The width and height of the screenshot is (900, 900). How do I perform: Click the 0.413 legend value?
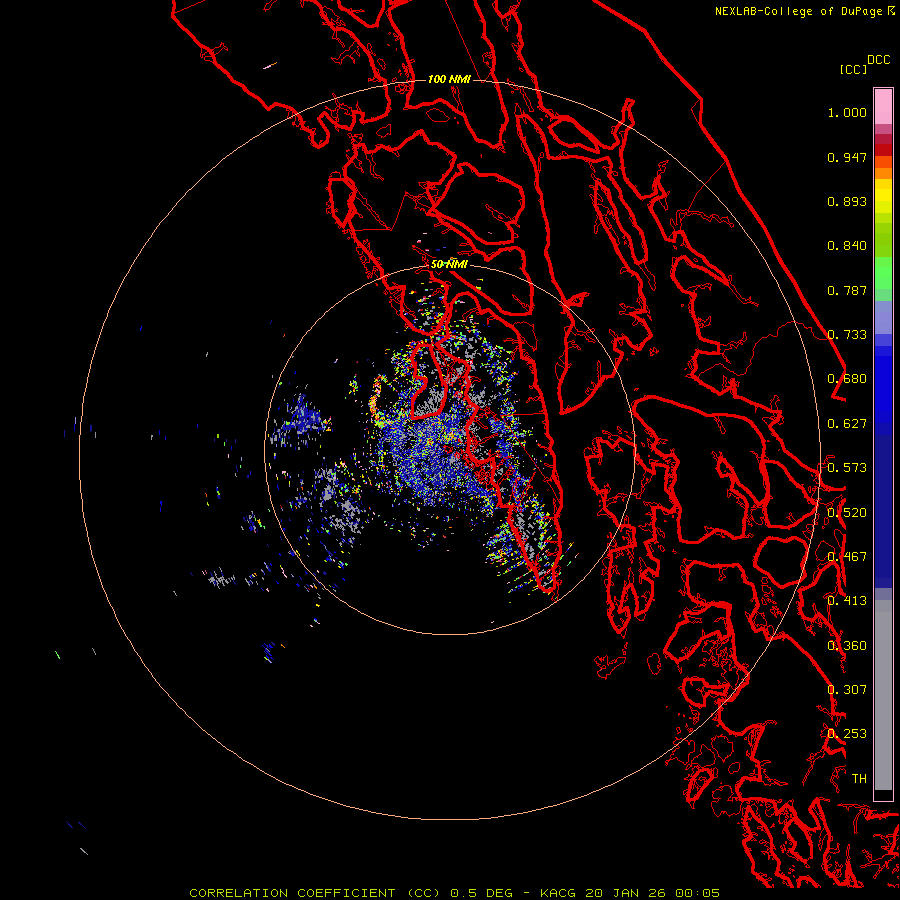pos(847,601)
